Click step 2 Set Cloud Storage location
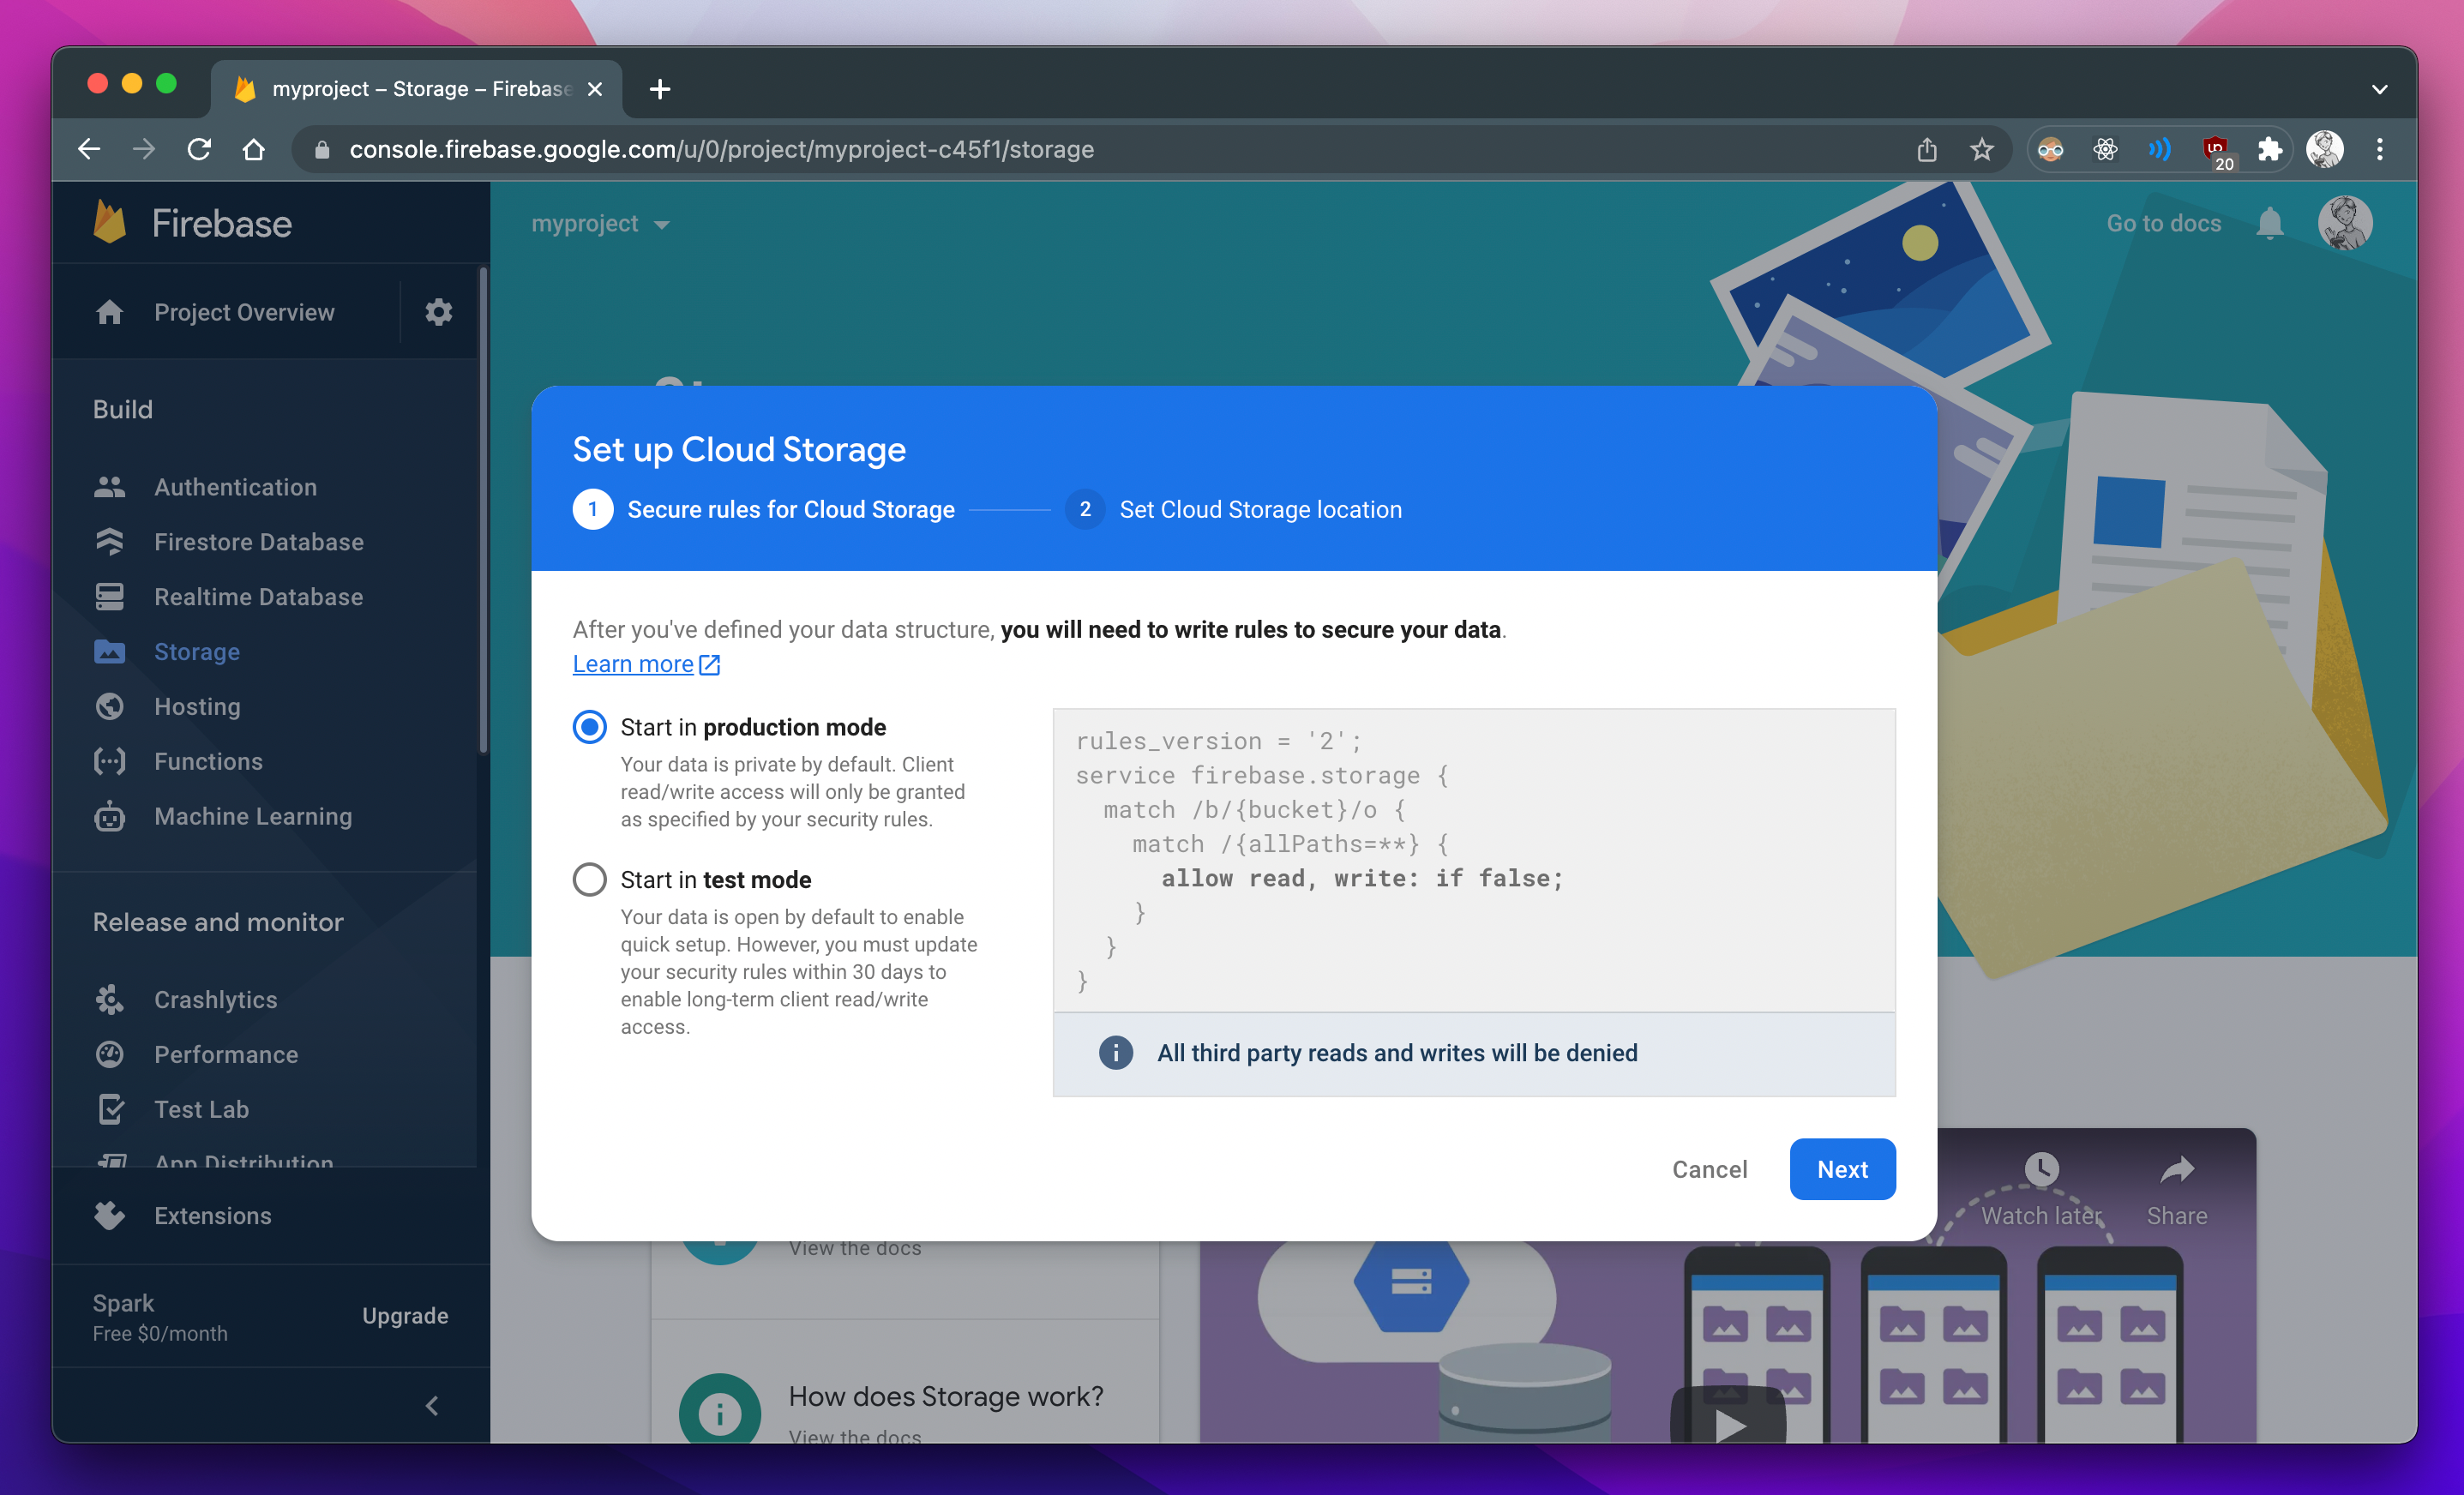 coord(1234,510)
